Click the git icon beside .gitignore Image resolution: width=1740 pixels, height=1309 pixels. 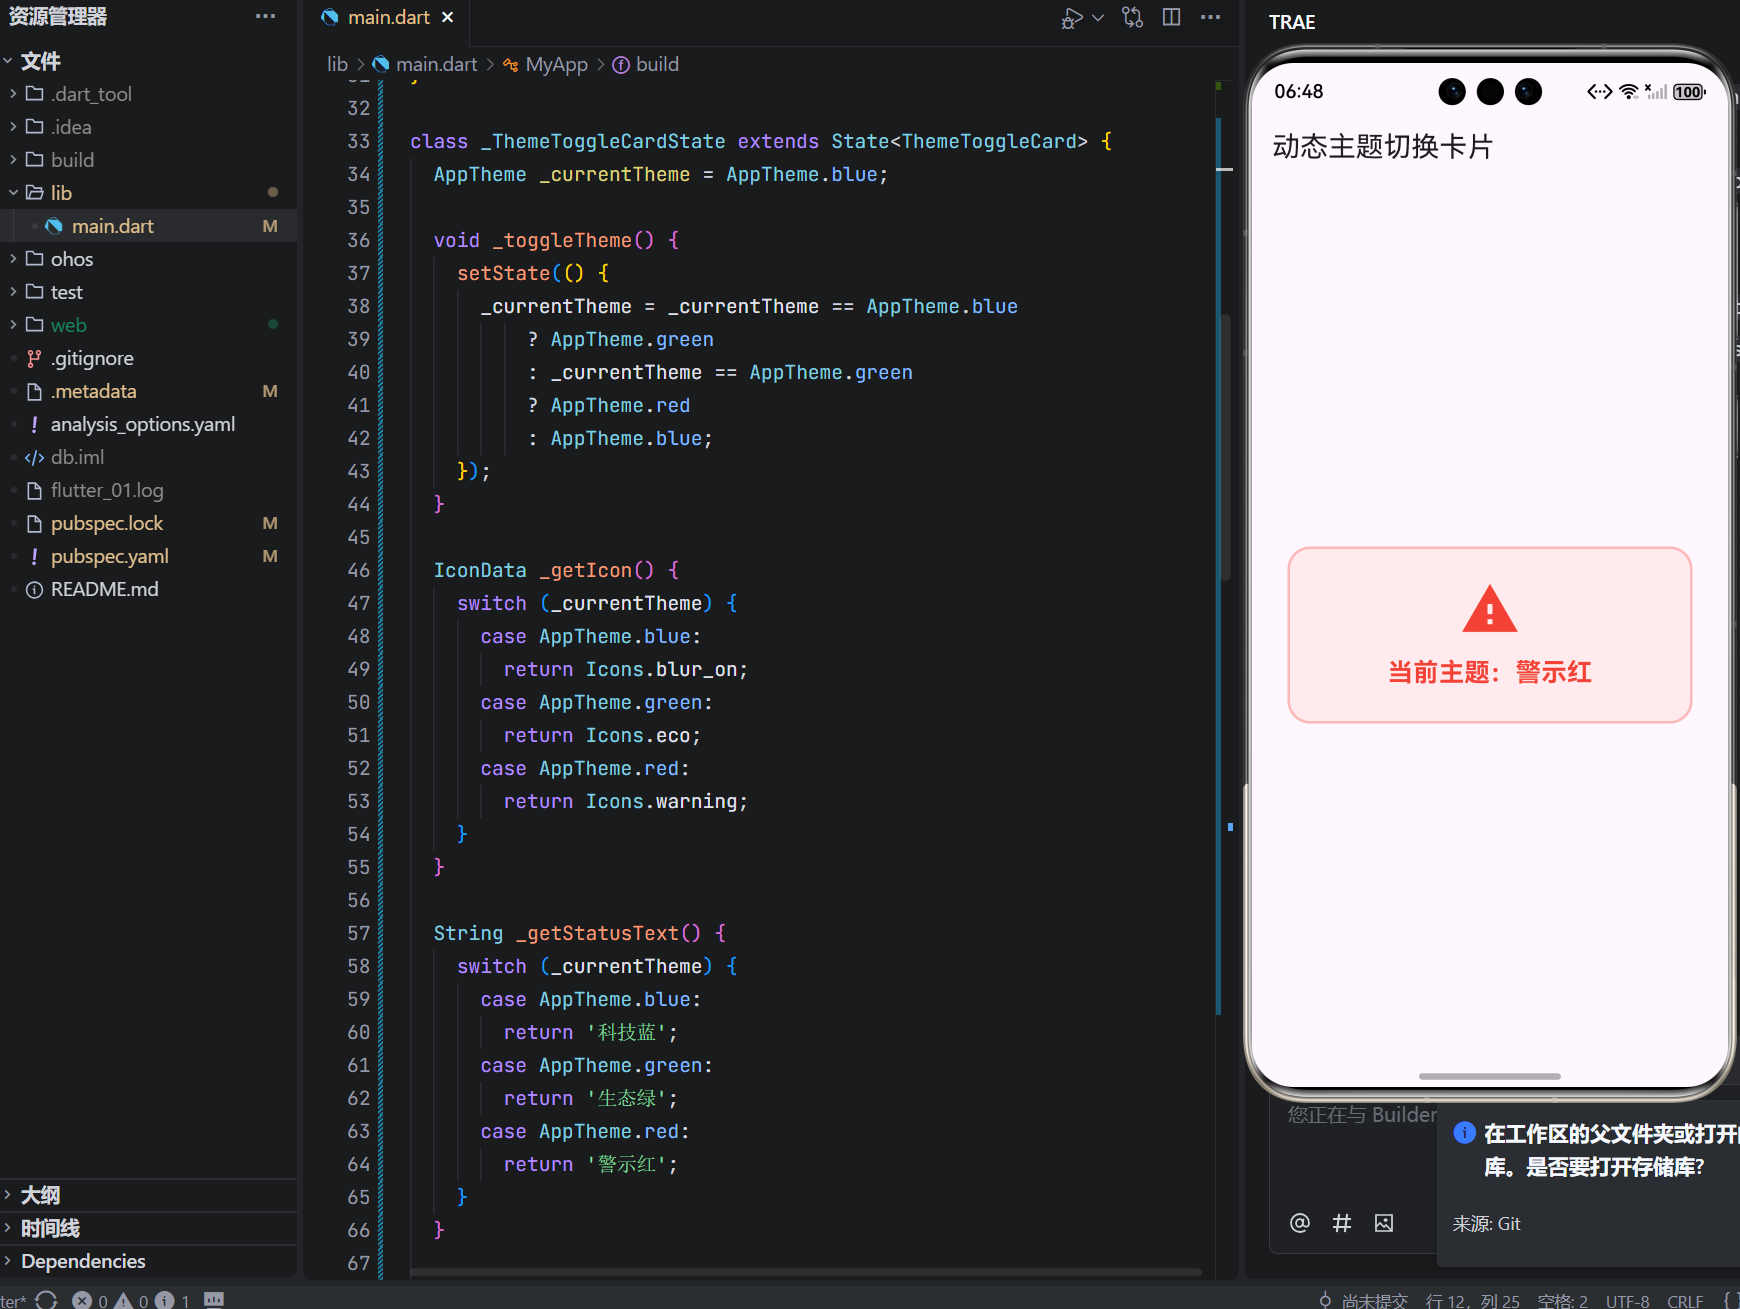(35, 358)
